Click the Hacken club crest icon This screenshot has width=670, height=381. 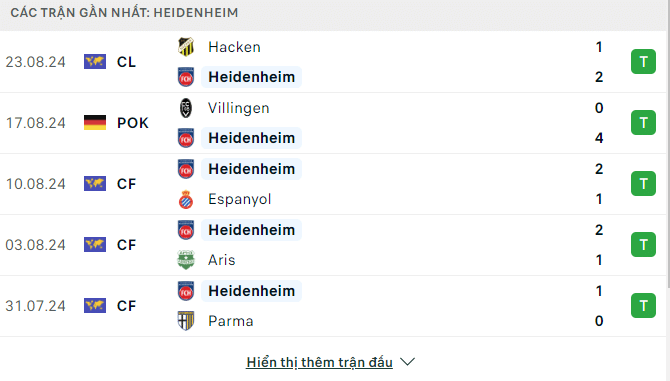pos(186,47)
